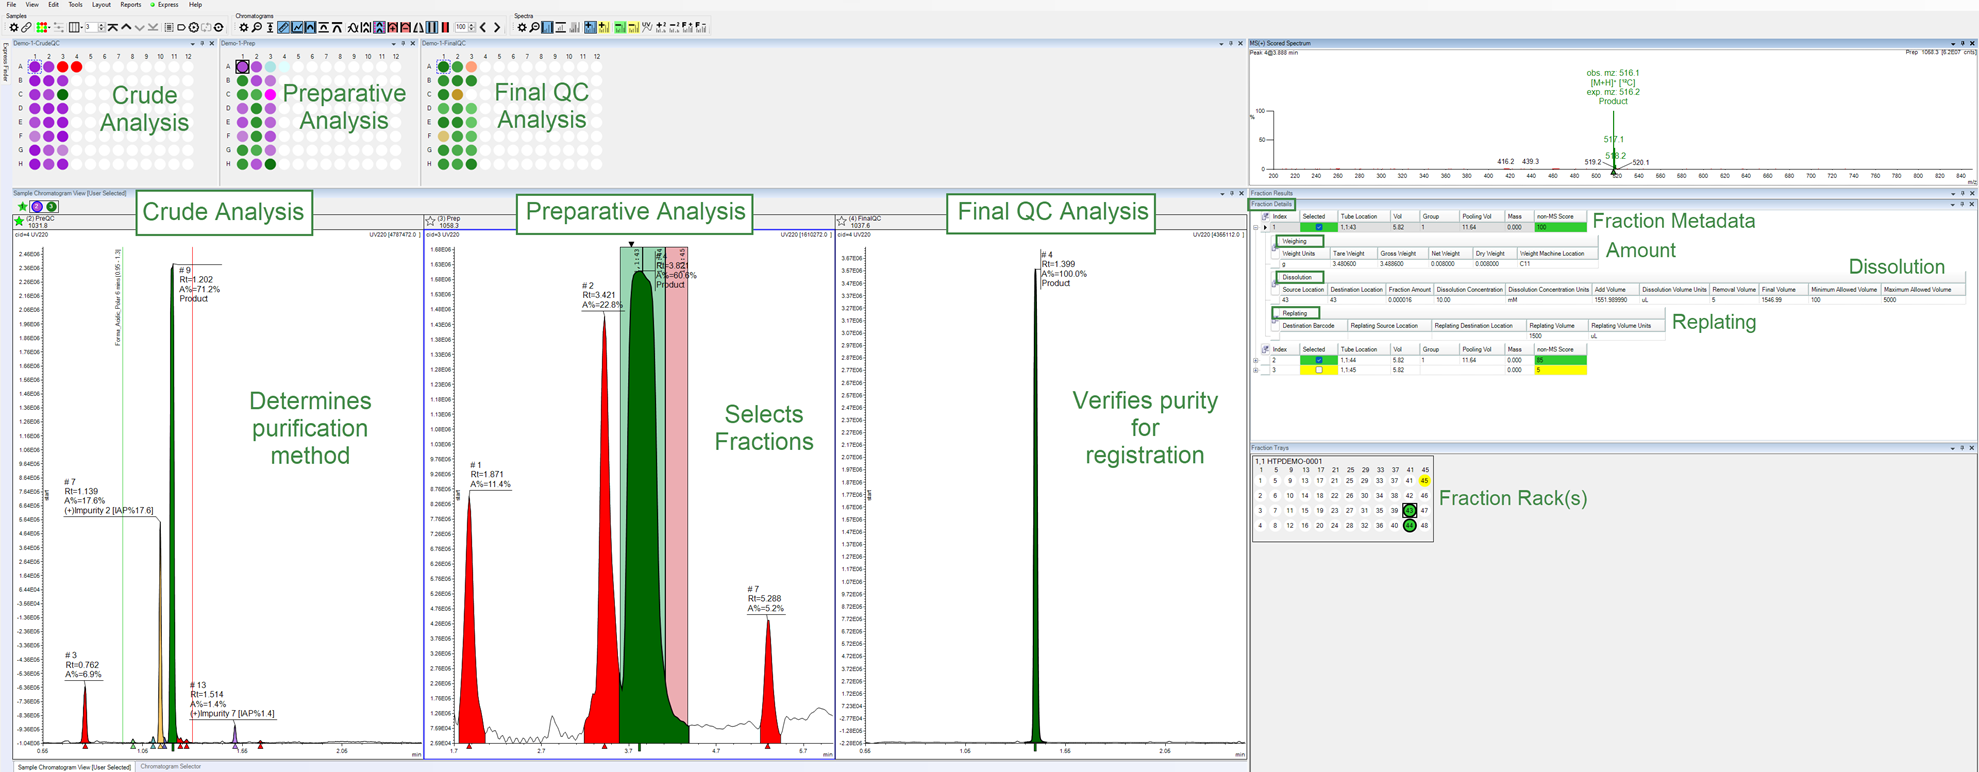Toggle star on the FinalQC chromatogram header
The height and width of the screenshot is (772, 1979).
(x=841, y=221)
